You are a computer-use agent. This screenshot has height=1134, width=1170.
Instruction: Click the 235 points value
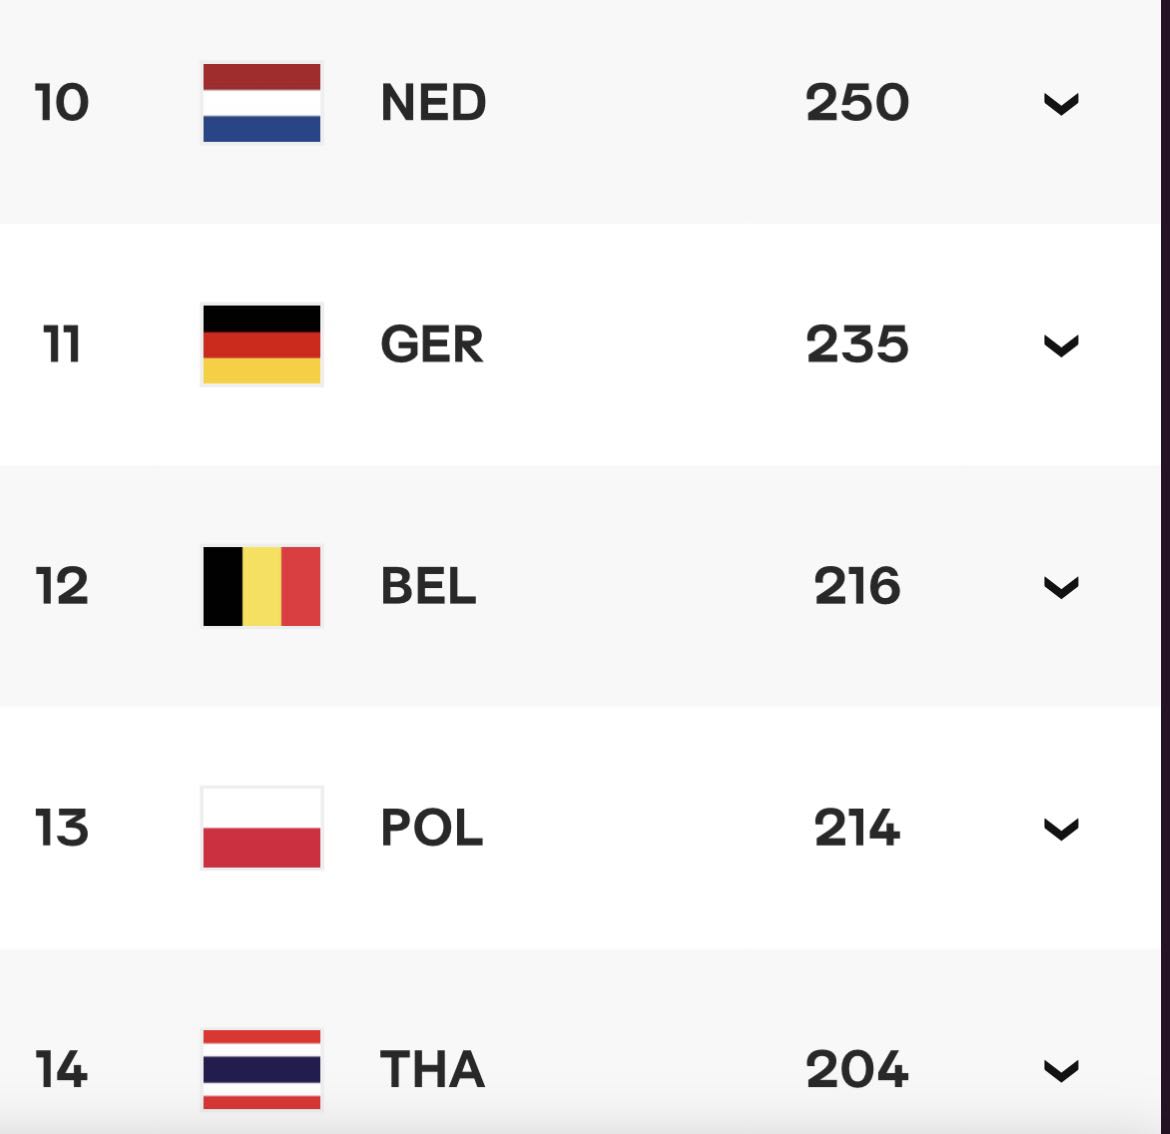point(857,344)
